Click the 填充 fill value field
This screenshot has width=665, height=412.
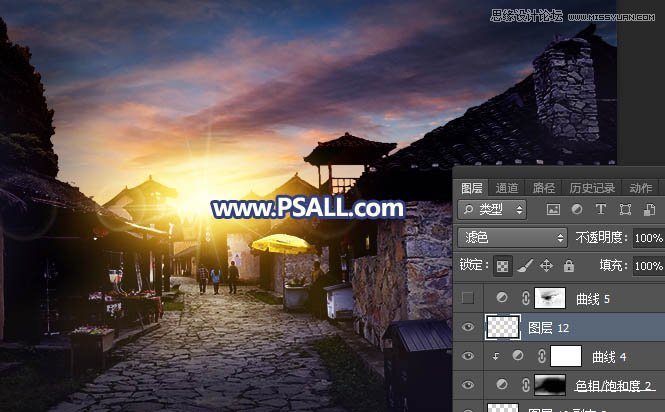(x=648, y=266)
